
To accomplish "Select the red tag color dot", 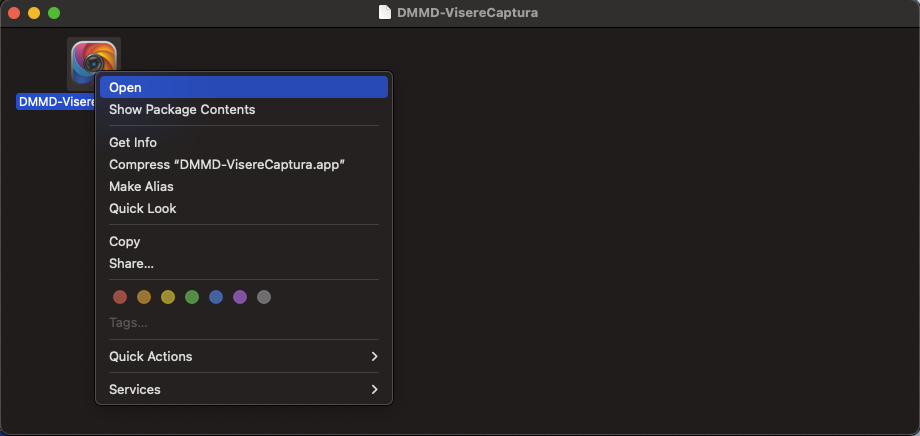I will (x=120, y=297).
